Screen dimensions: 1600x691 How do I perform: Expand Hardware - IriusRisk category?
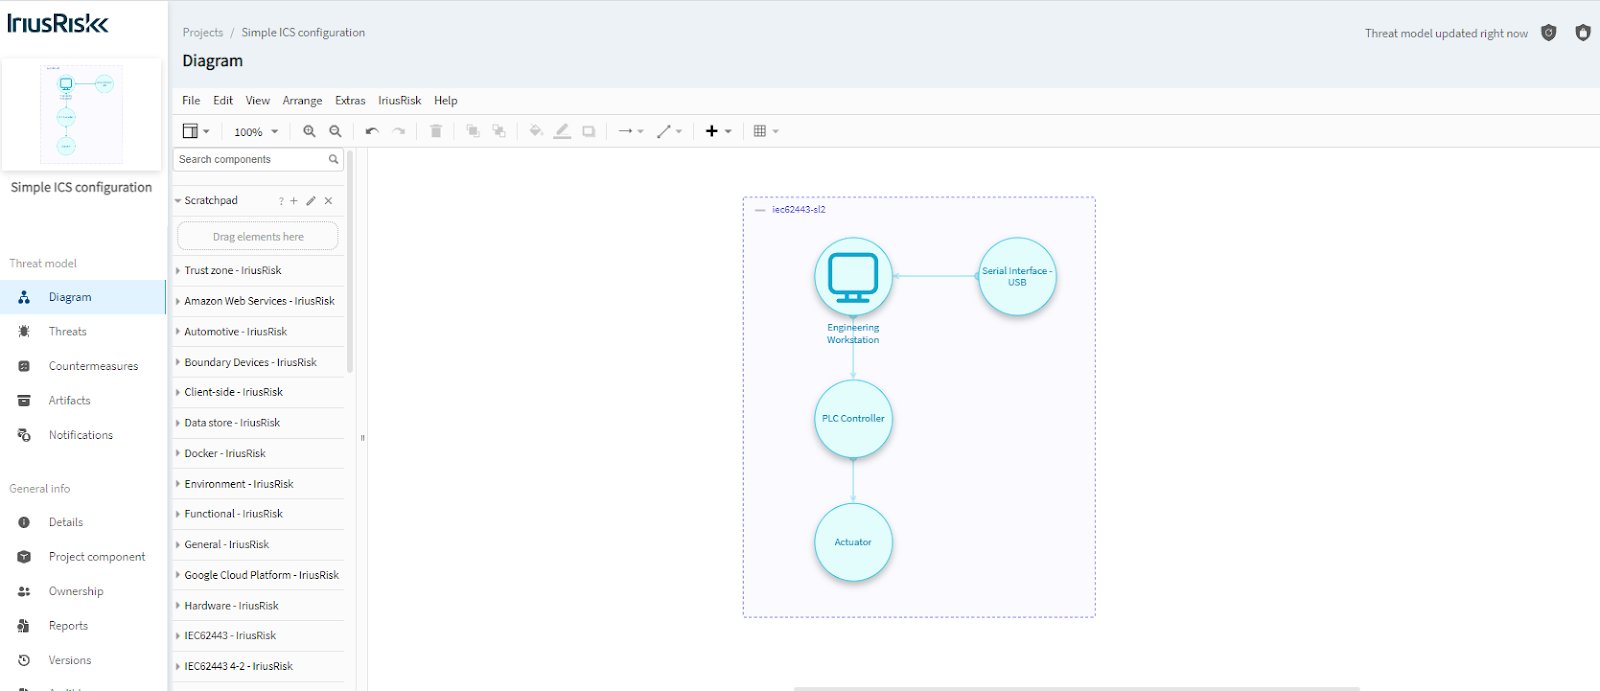[259, 606]
